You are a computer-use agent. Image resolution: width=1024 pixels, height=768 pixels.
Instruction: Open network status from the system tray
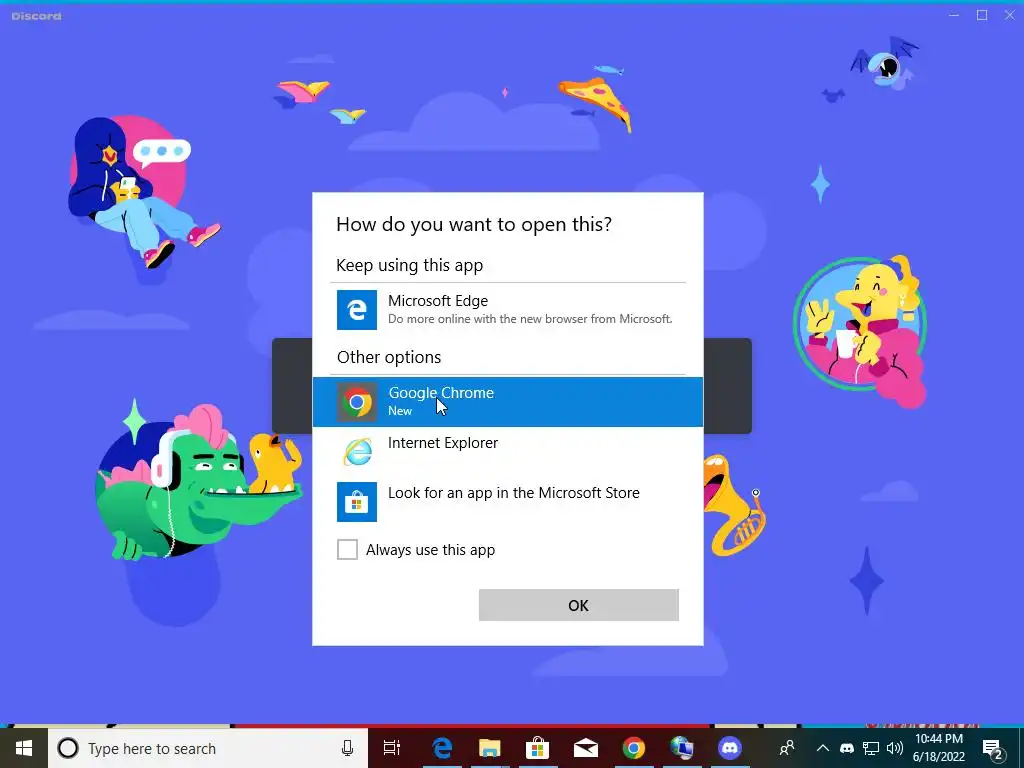[871, 748]
